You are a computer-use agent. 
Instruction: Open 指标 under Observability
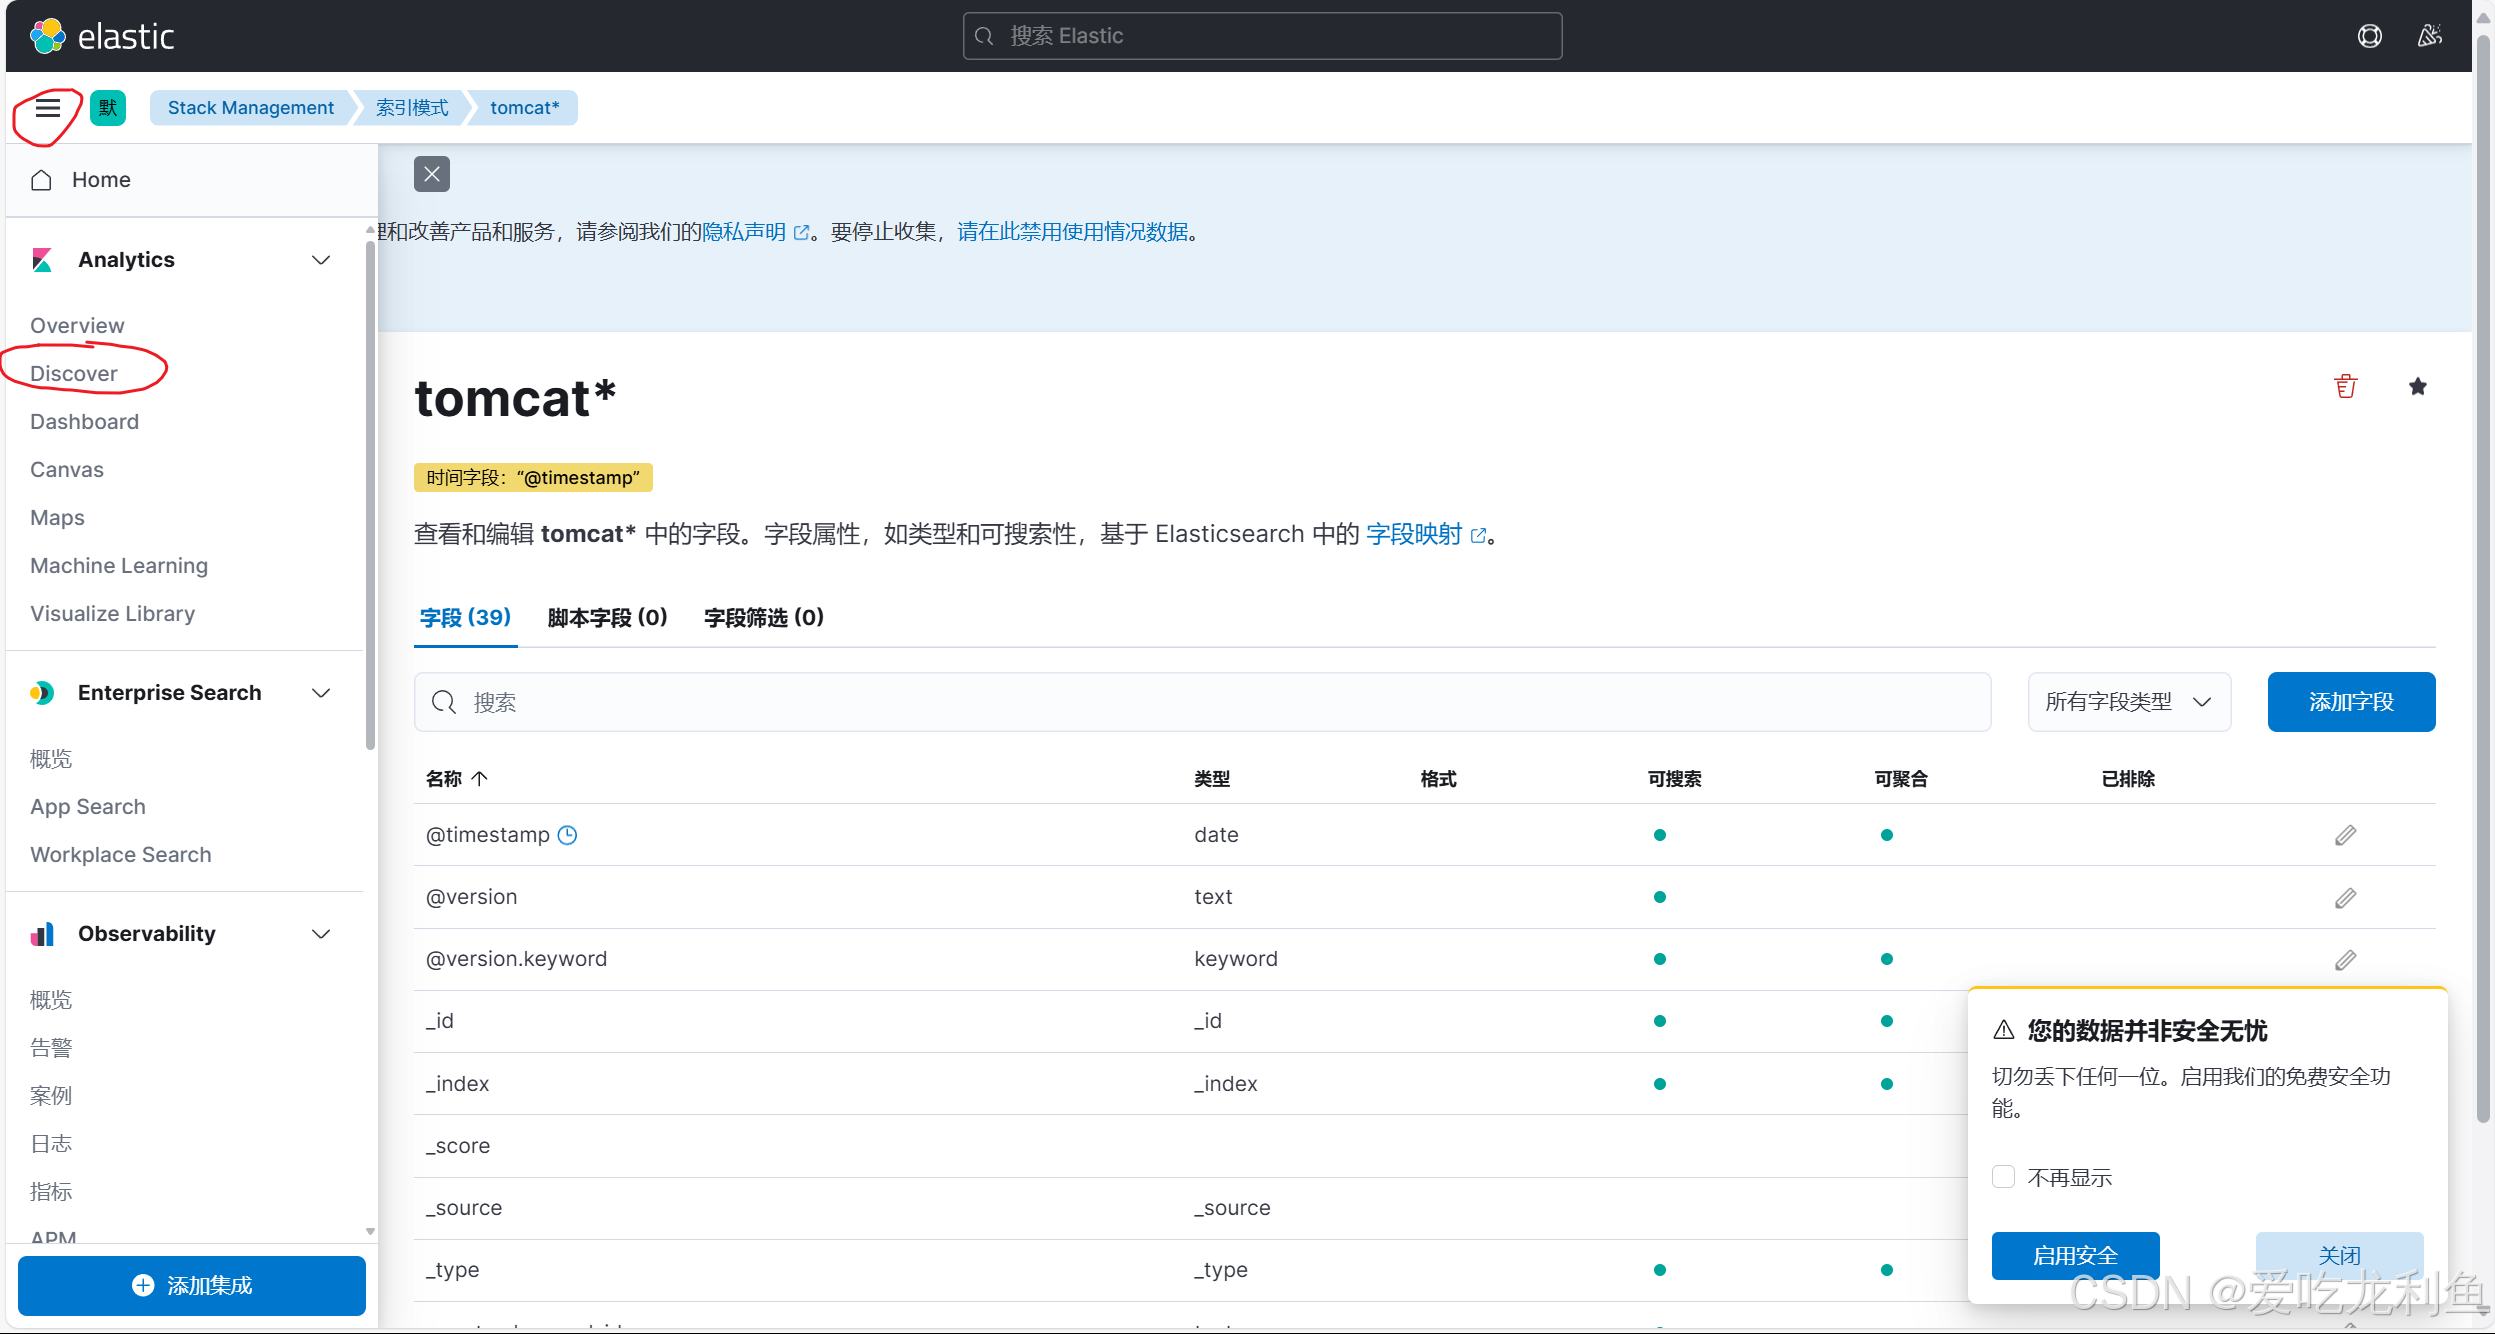pos(51,1192)
